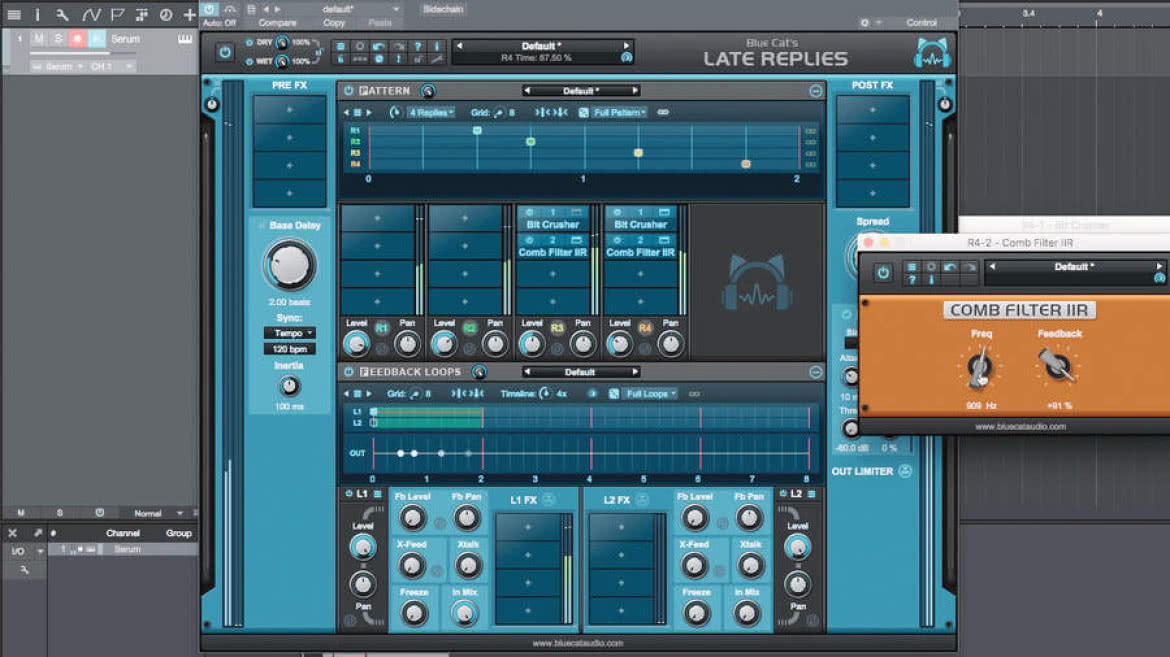Viewport: 1170px width, 657px height.
Task: Collapse the Pattern section with the minus icon
Action: coord(816,91)
